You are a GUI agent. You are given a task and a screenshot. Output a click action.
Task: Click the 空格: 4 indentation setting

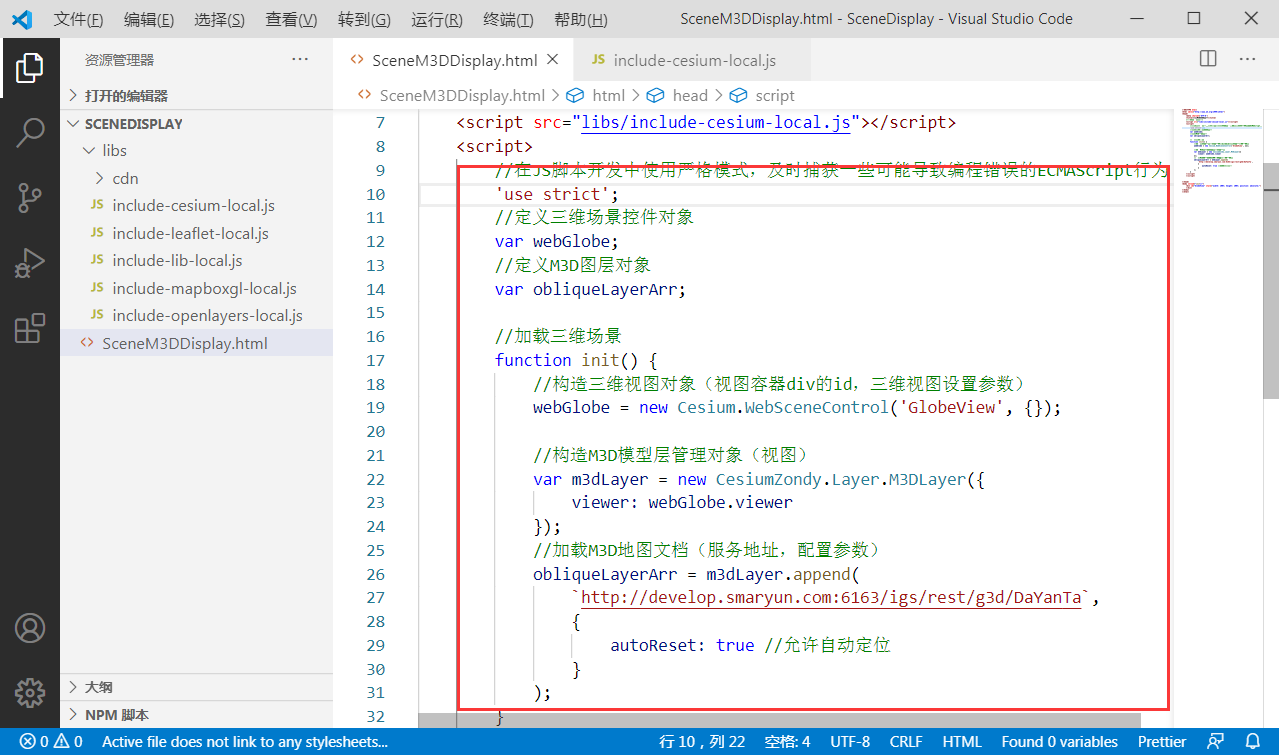[787, 742]
